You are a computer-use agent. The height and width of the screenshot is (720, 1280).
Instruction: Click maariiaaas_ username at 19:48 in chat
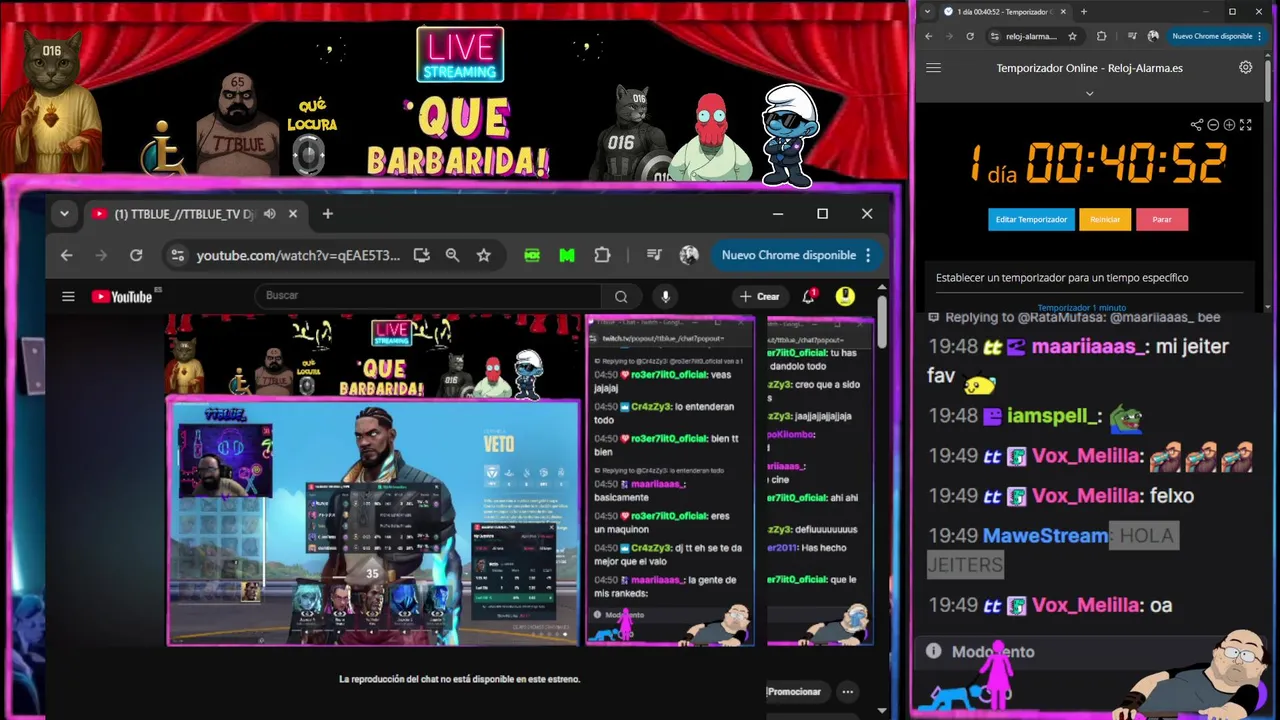point(1088,346)
